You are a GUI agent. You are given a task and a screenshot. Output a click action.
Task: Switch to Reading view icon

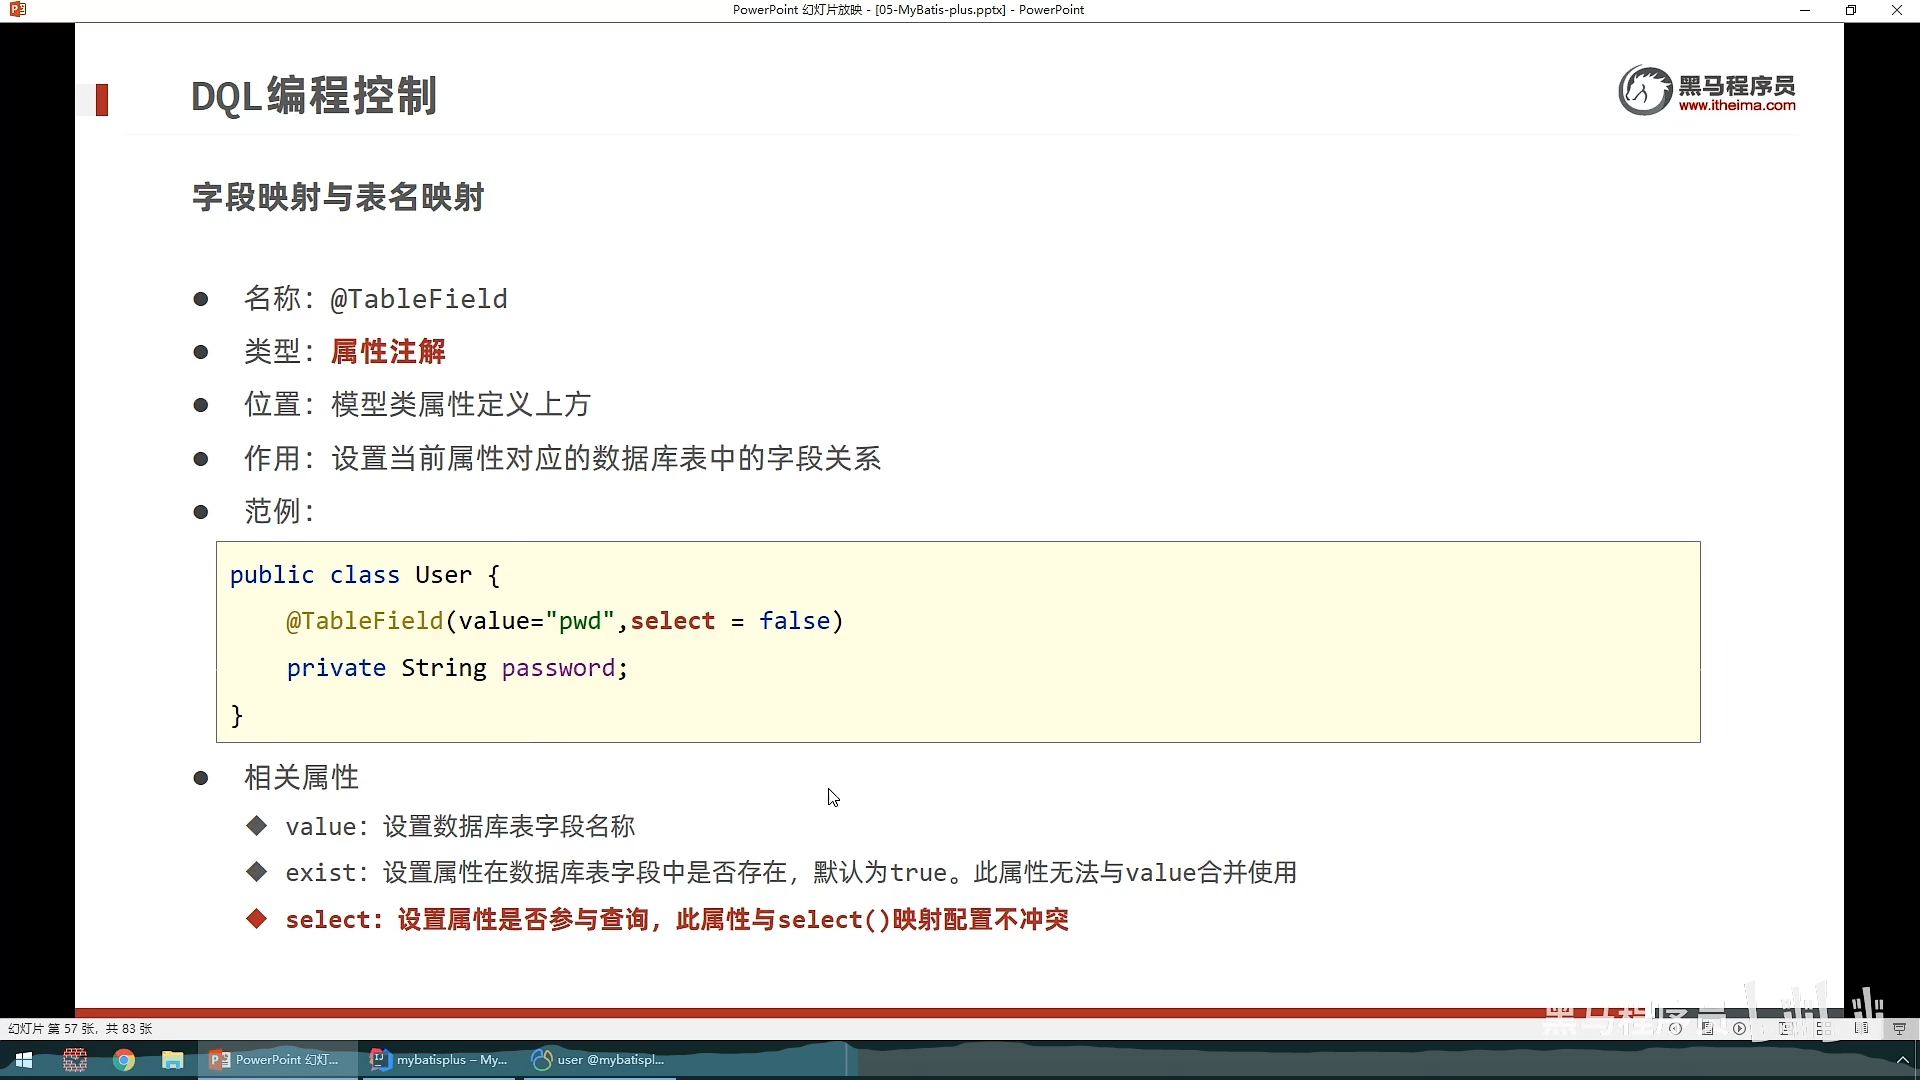click(x=1861, y=1028)
